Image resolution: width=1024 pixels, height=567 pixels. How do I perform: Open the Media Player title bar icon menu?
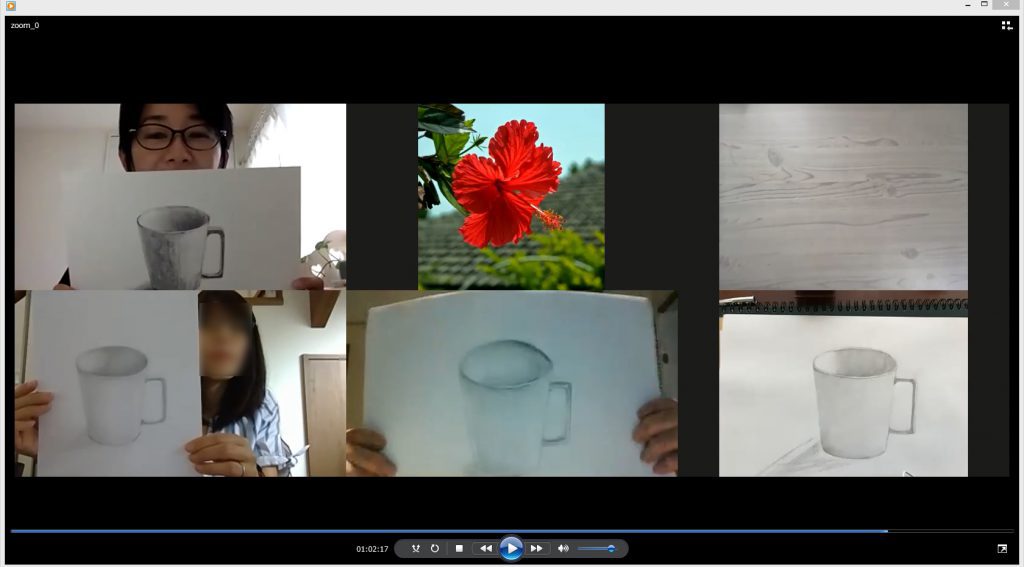click(10, 5)
